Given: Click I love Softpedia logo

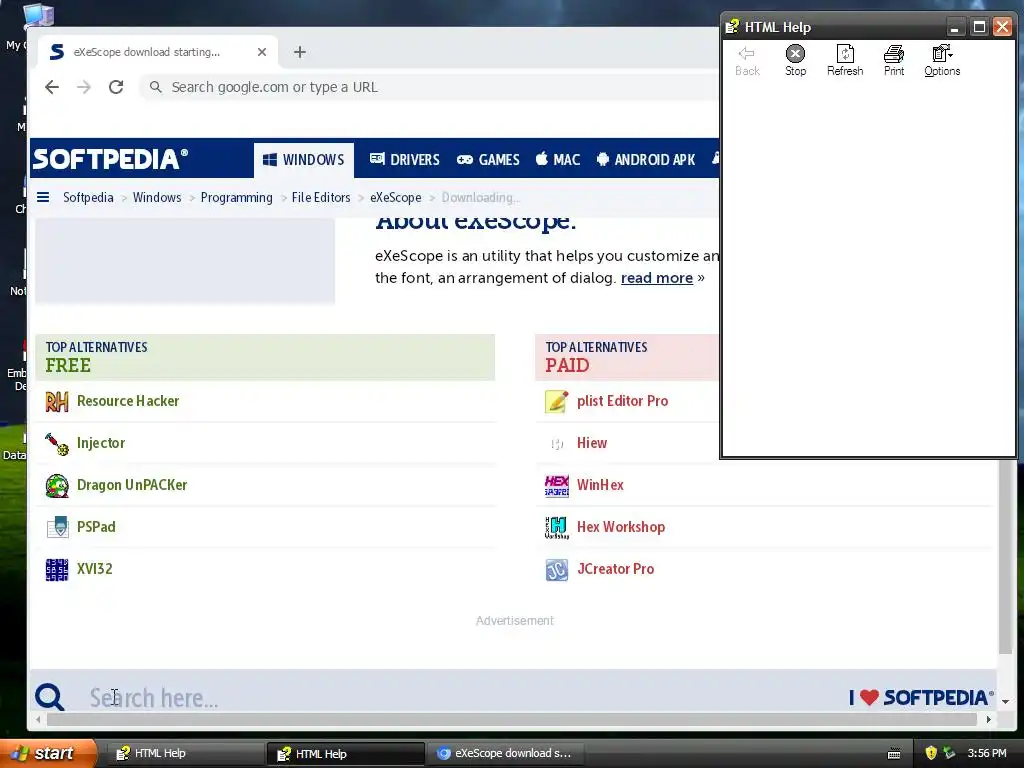Looking at the screenshot, I should 921,697.
